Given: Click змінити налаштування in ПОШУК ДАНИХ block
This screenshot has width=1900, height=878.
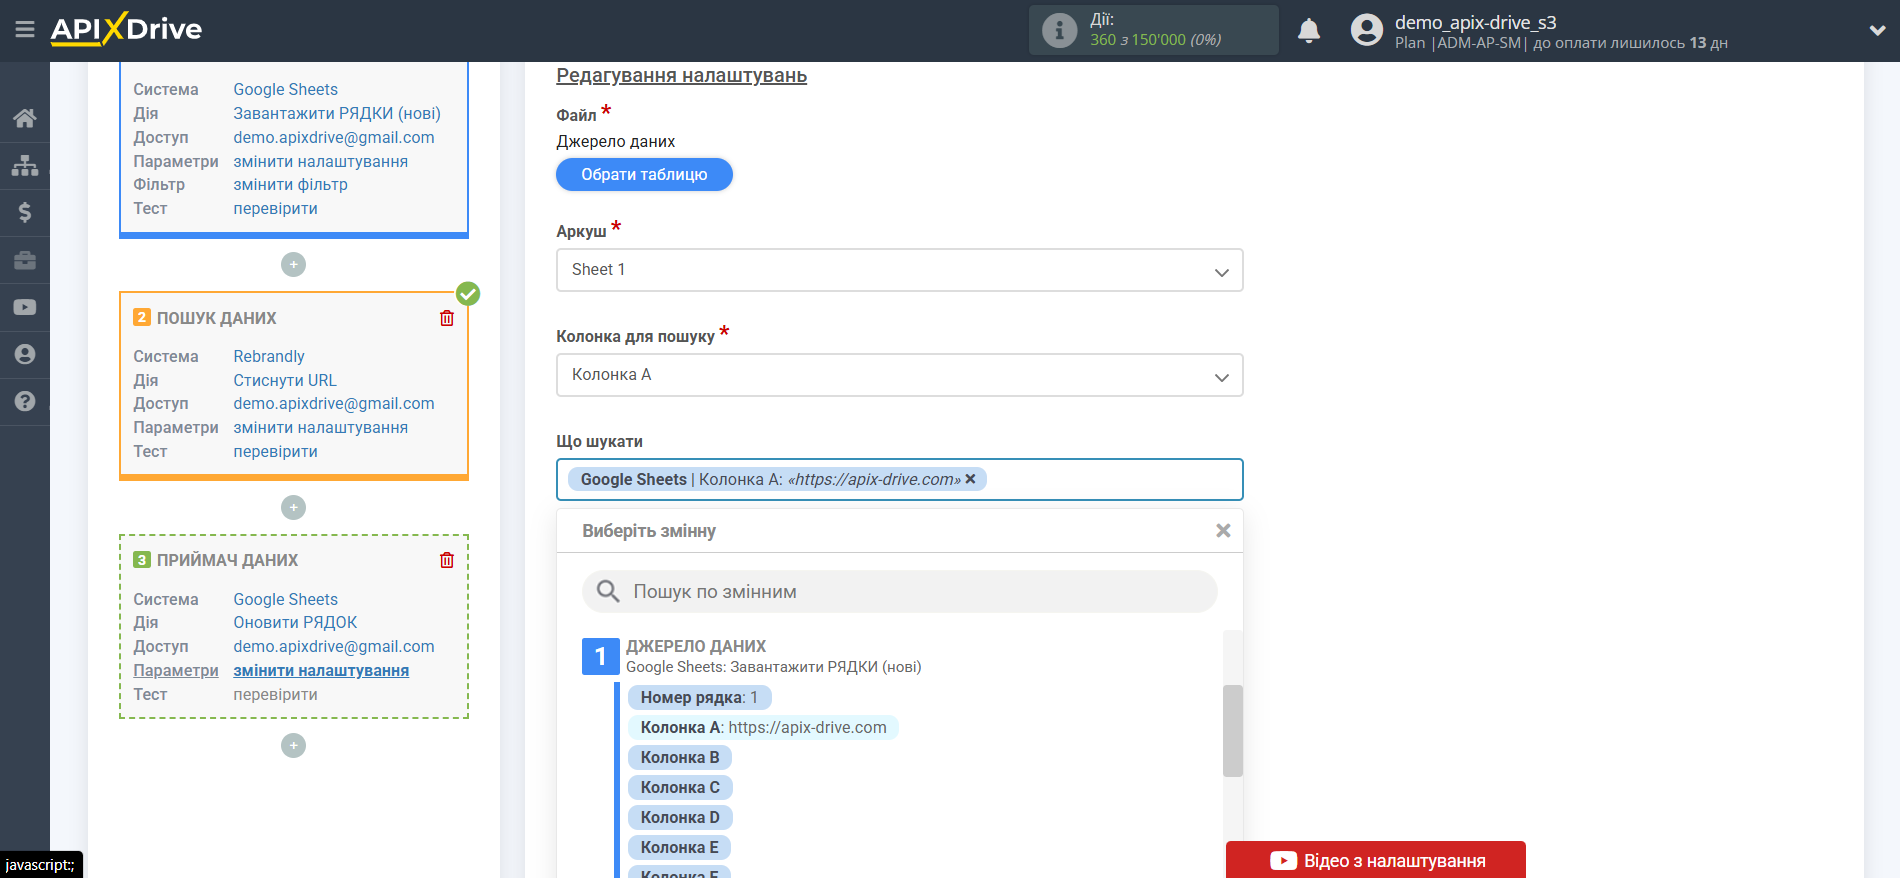Looking at the screenshot, I should (320, 427).
